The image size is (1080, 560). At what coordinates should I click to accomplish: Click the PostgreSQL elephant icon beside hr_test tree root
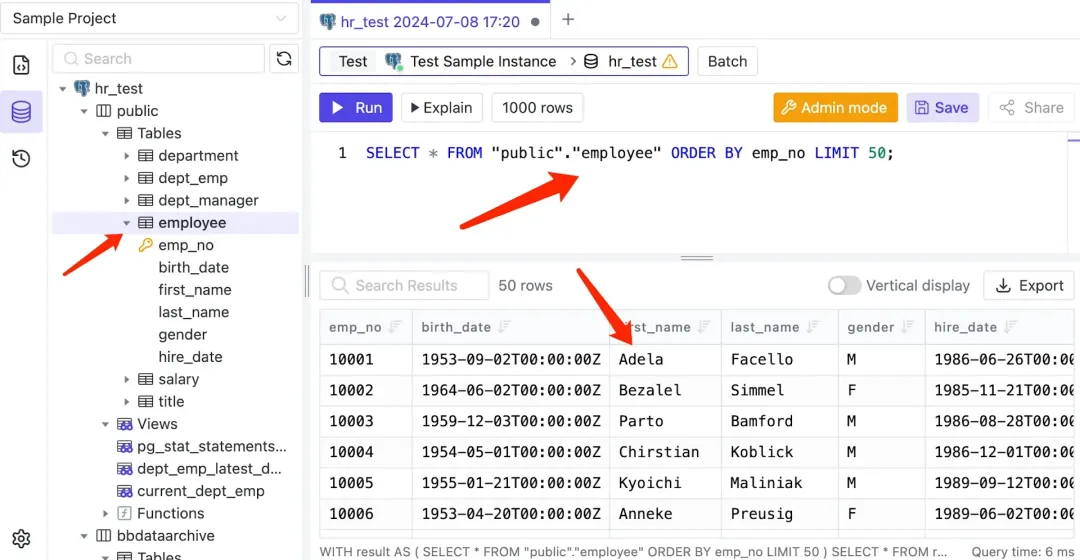pyautogui.click(x=82, y=88)
